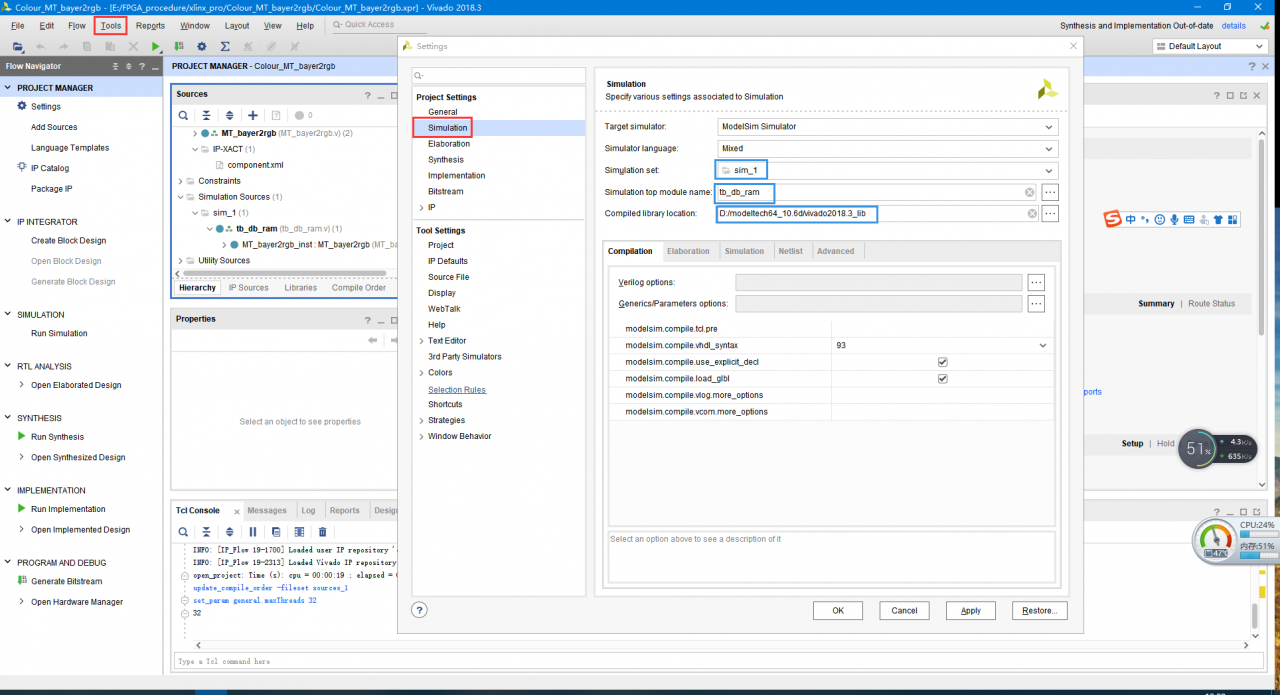Click Cancel in Settings dialog
Image resolution: width=1280 pixels, height=695 pixels.
pyautogui.click(x=904, y=611)
